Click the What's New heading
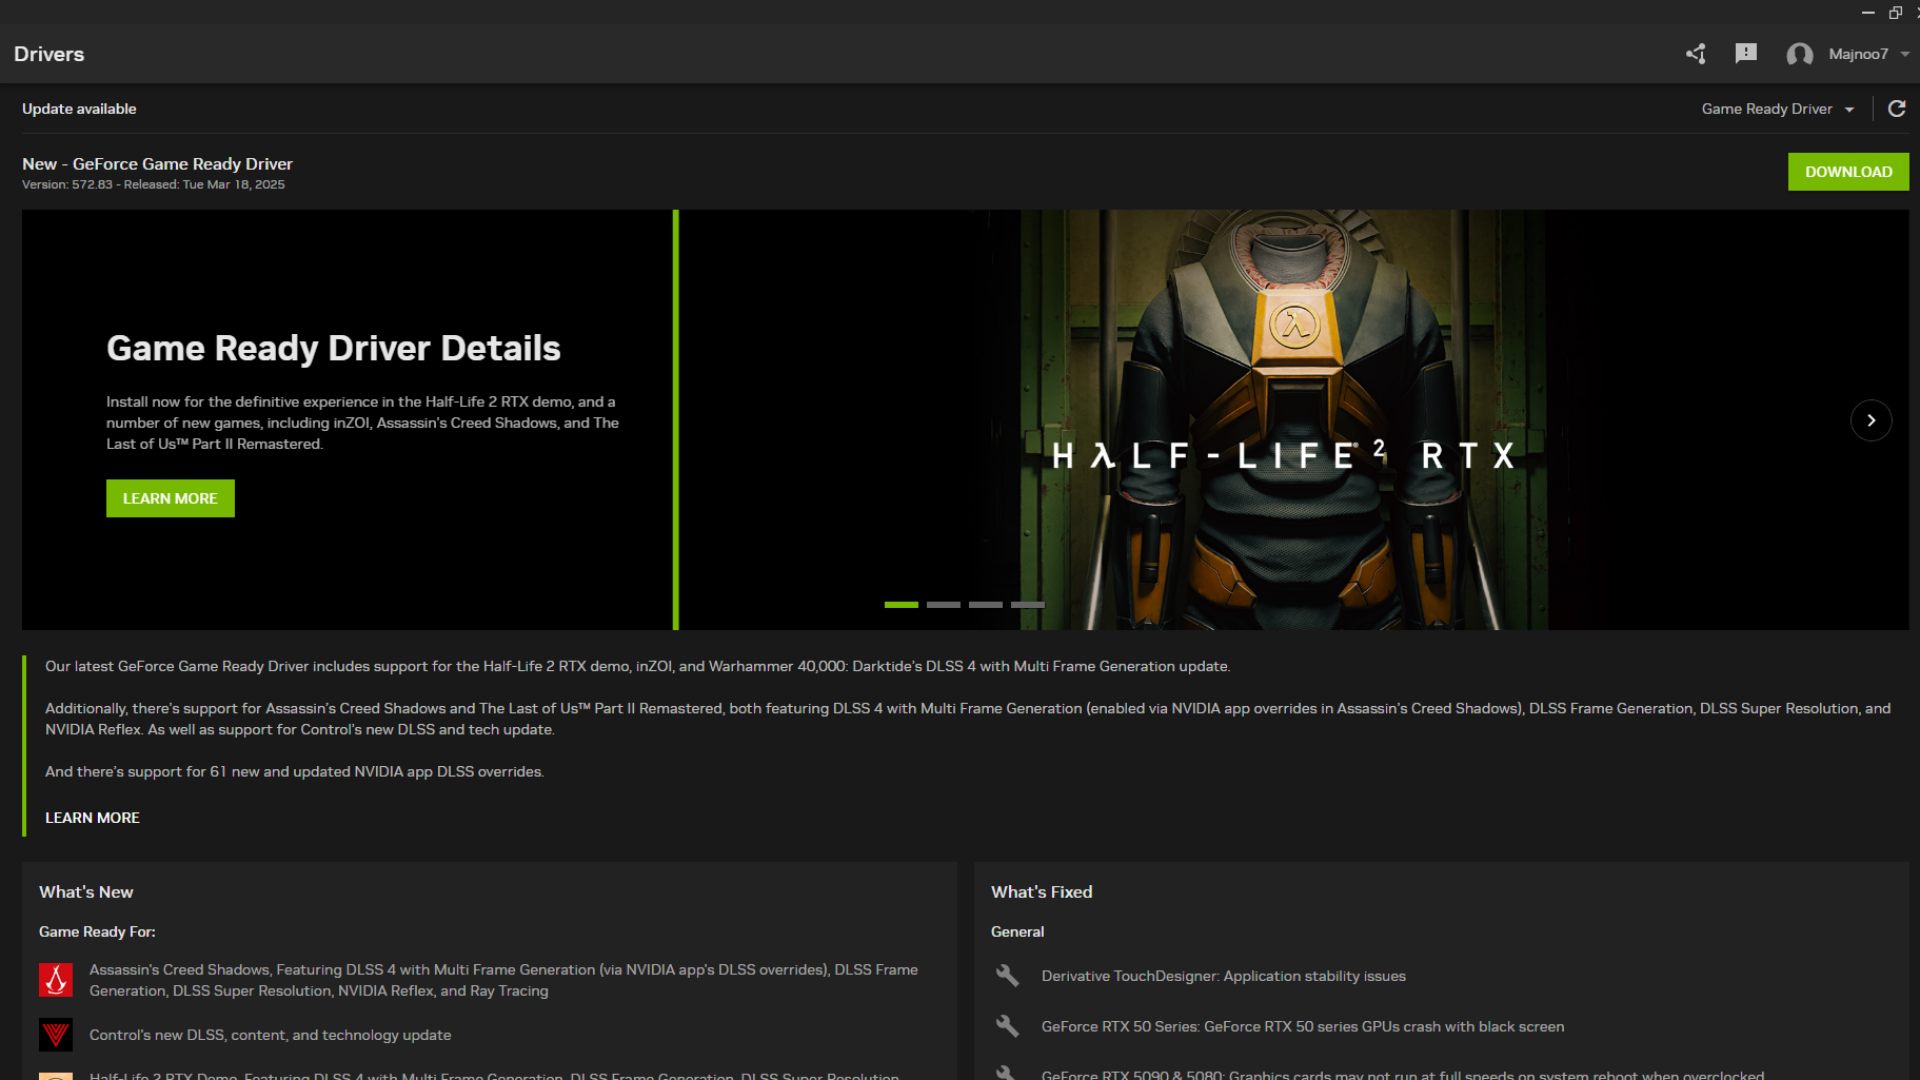 (x=86, y=892)
